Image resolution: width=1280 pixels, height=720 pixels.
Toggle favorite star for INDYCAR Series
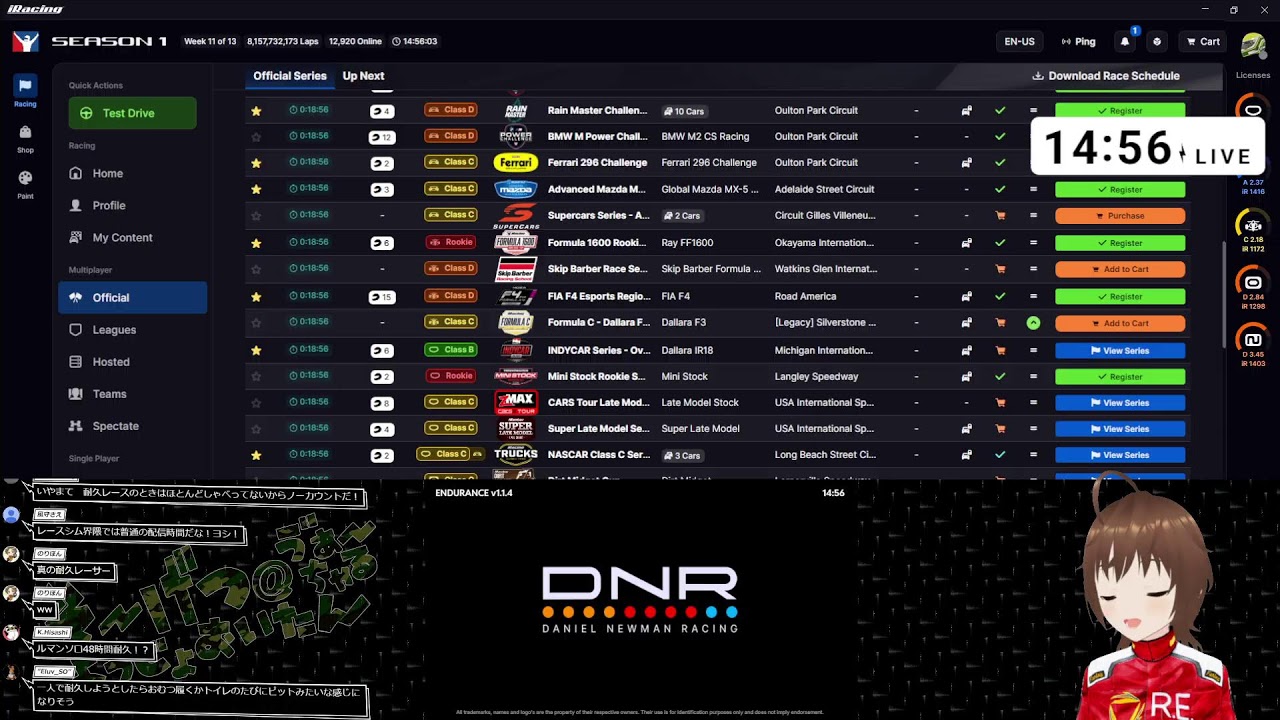(256, 351)
